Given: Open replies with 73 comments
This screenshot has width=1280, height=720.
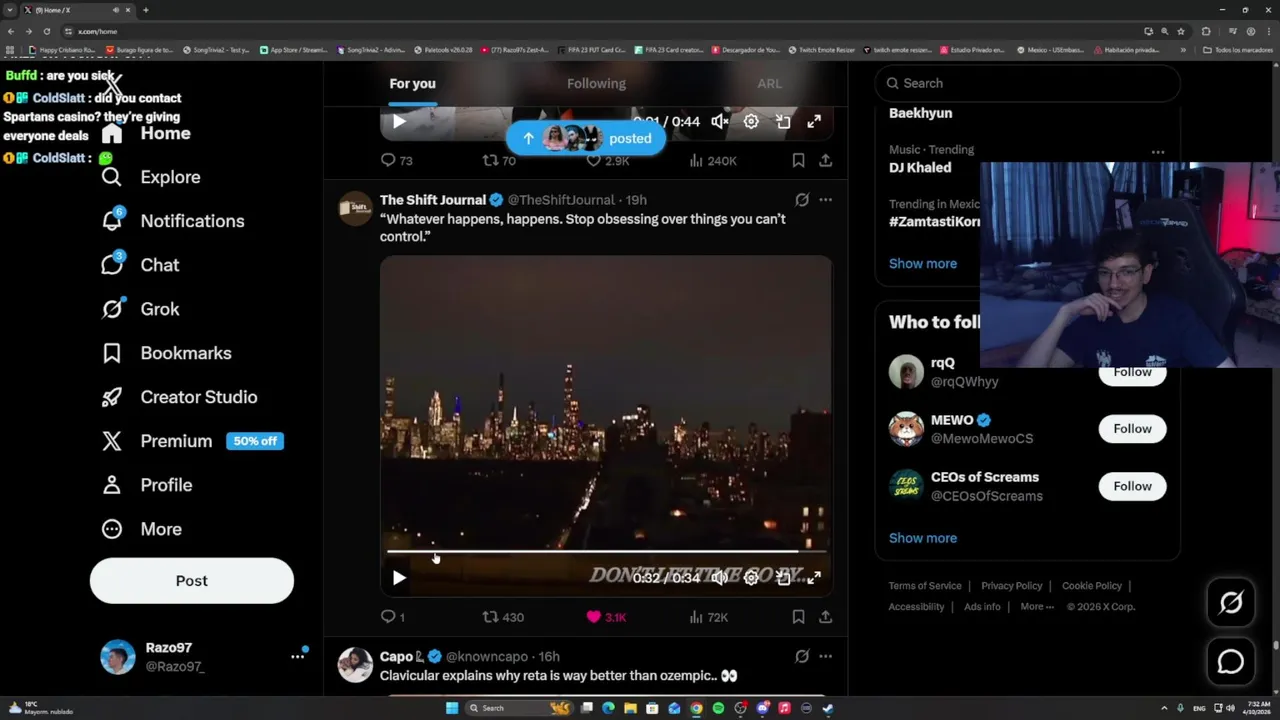Looking at the screenshot, I should point(397,160).
